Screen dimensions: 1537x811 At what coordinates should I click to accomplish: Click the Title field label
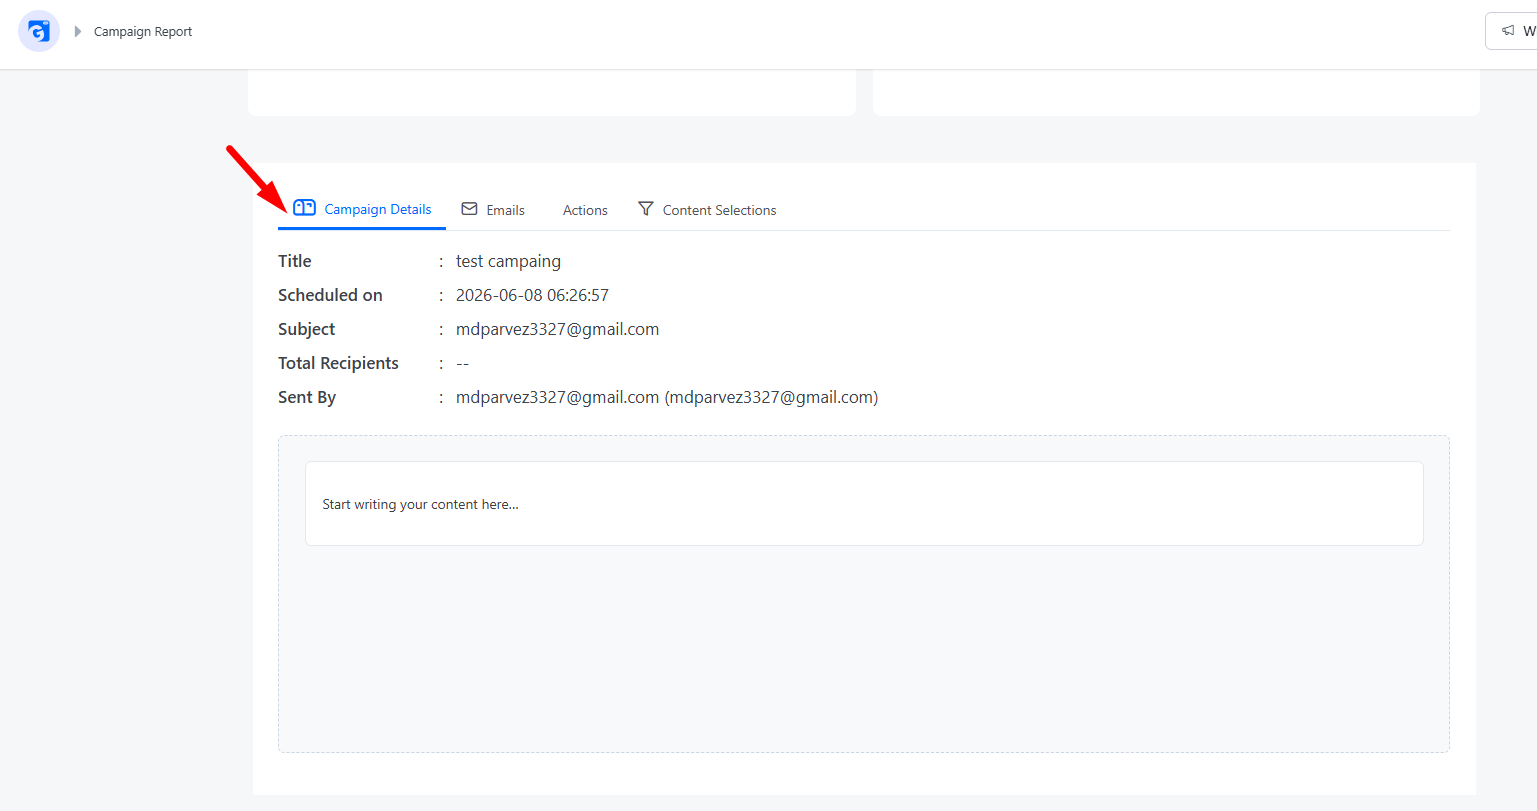point(295,261)
